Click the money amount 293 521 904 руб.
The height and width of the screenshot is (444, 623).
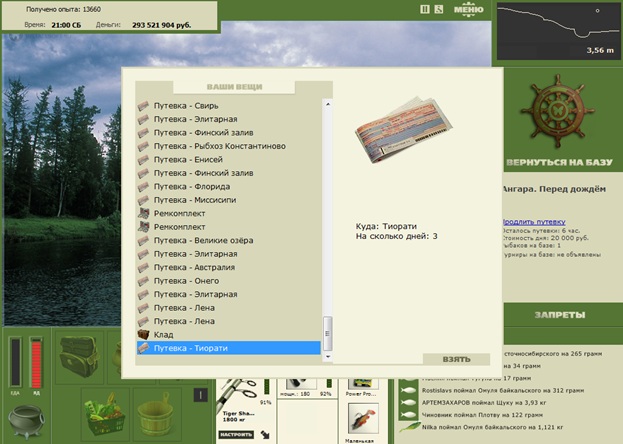(162, 25)
